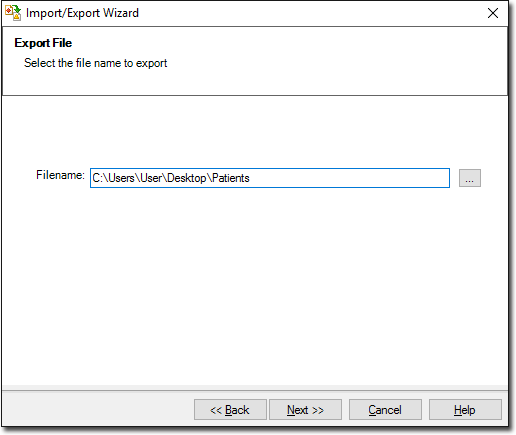Click on 'Desktop' within the filename path
This screenshot has height=435, width=516.
click(187, 178)
